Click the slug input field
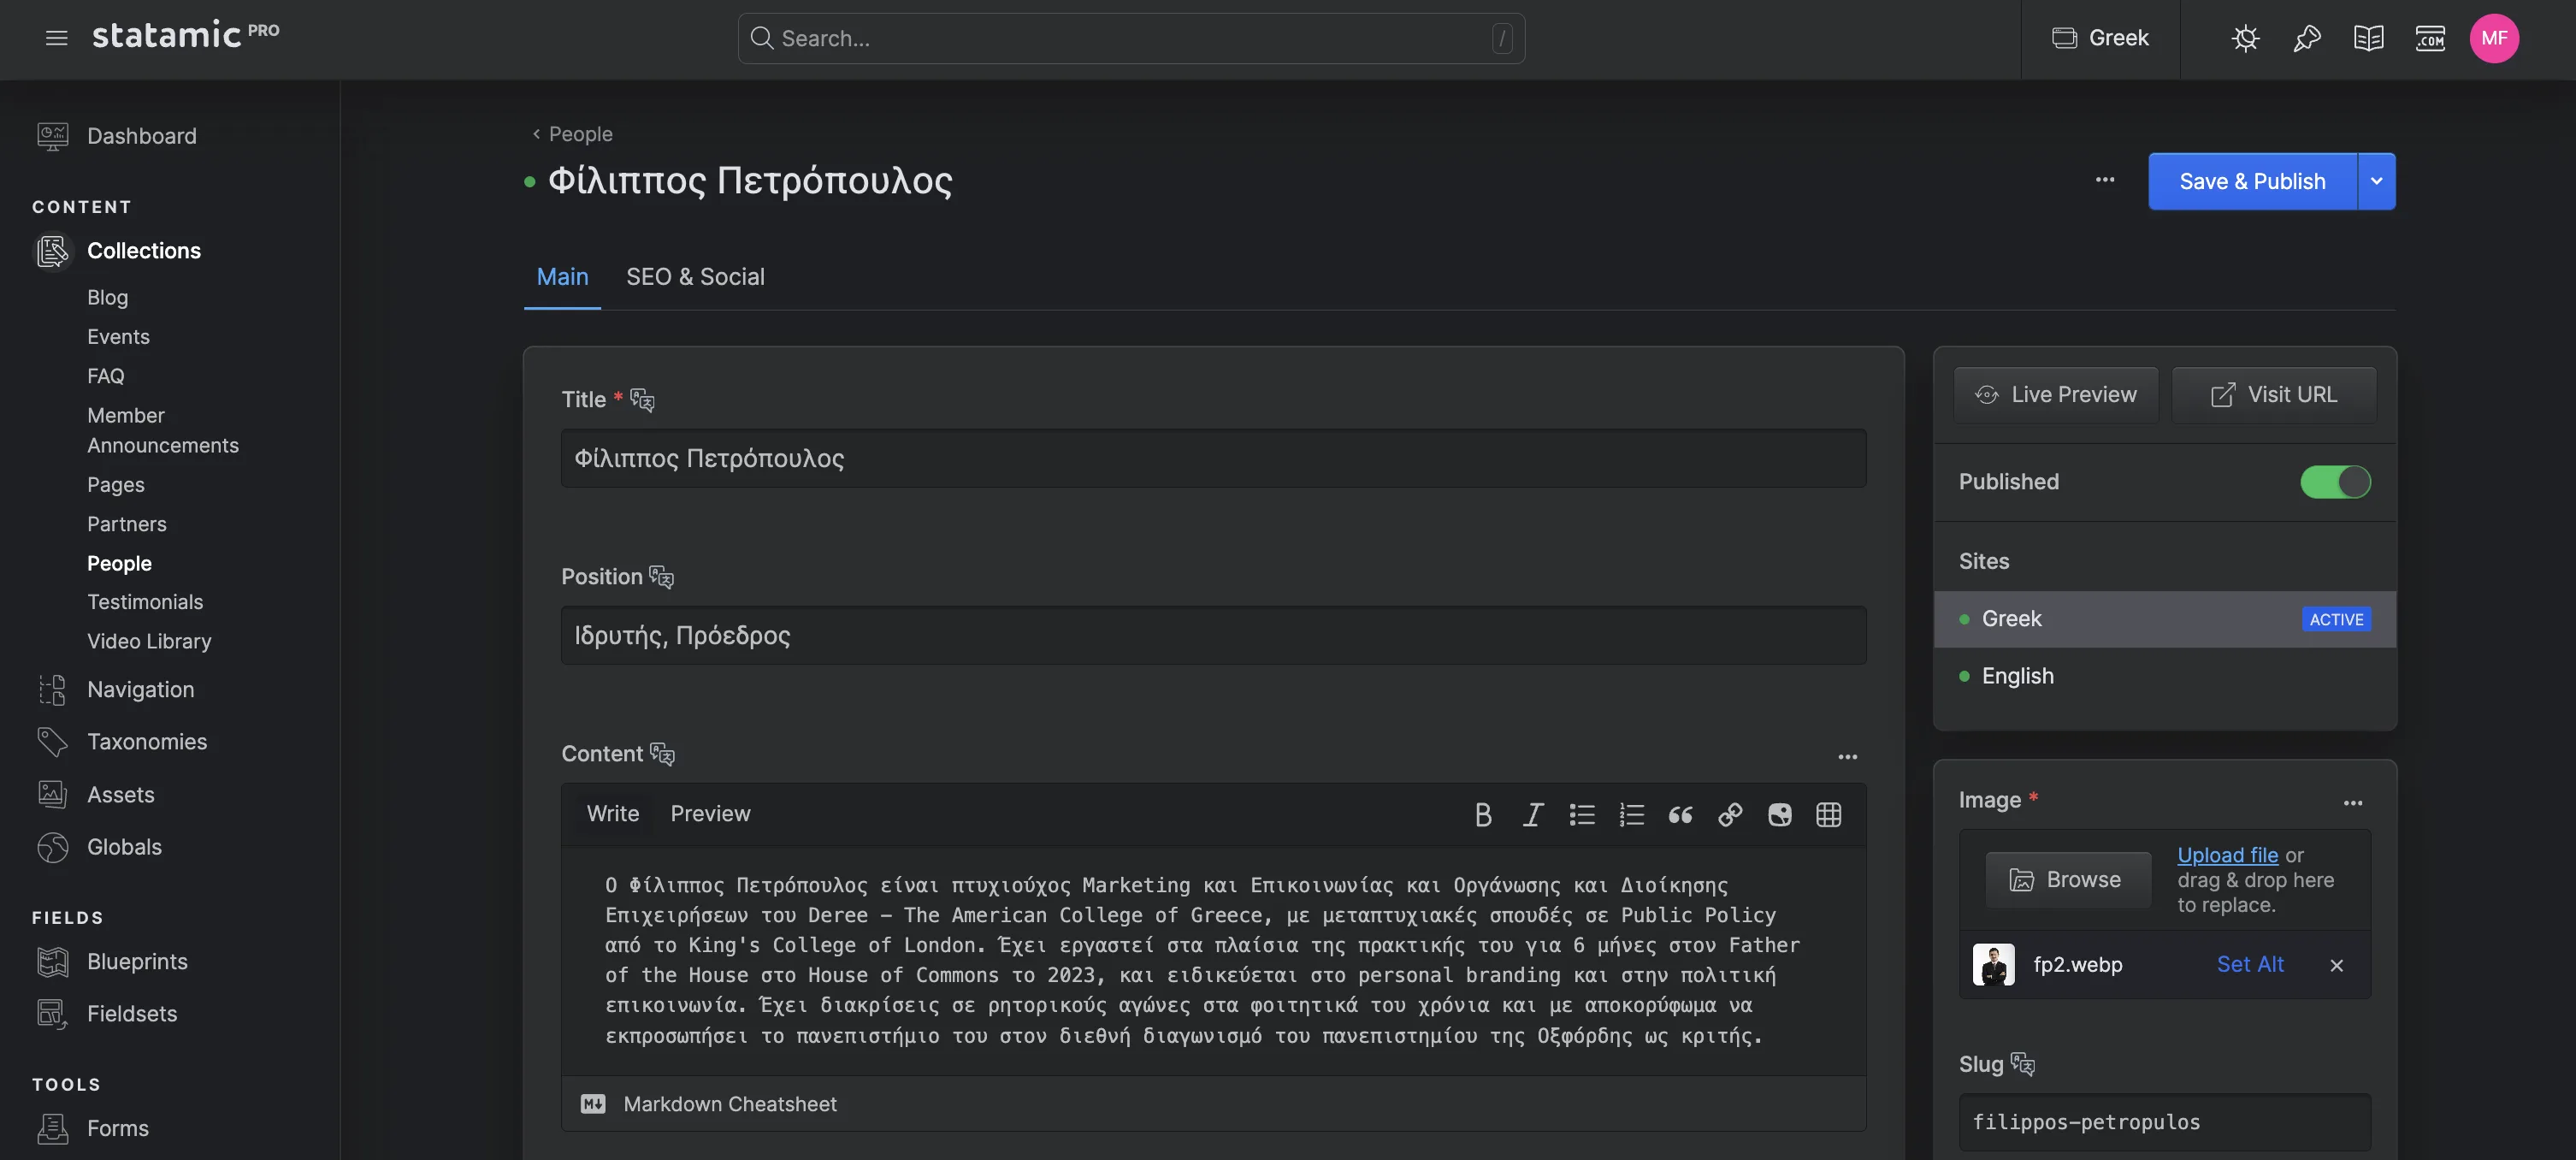 click(x=2163, y=1122)
